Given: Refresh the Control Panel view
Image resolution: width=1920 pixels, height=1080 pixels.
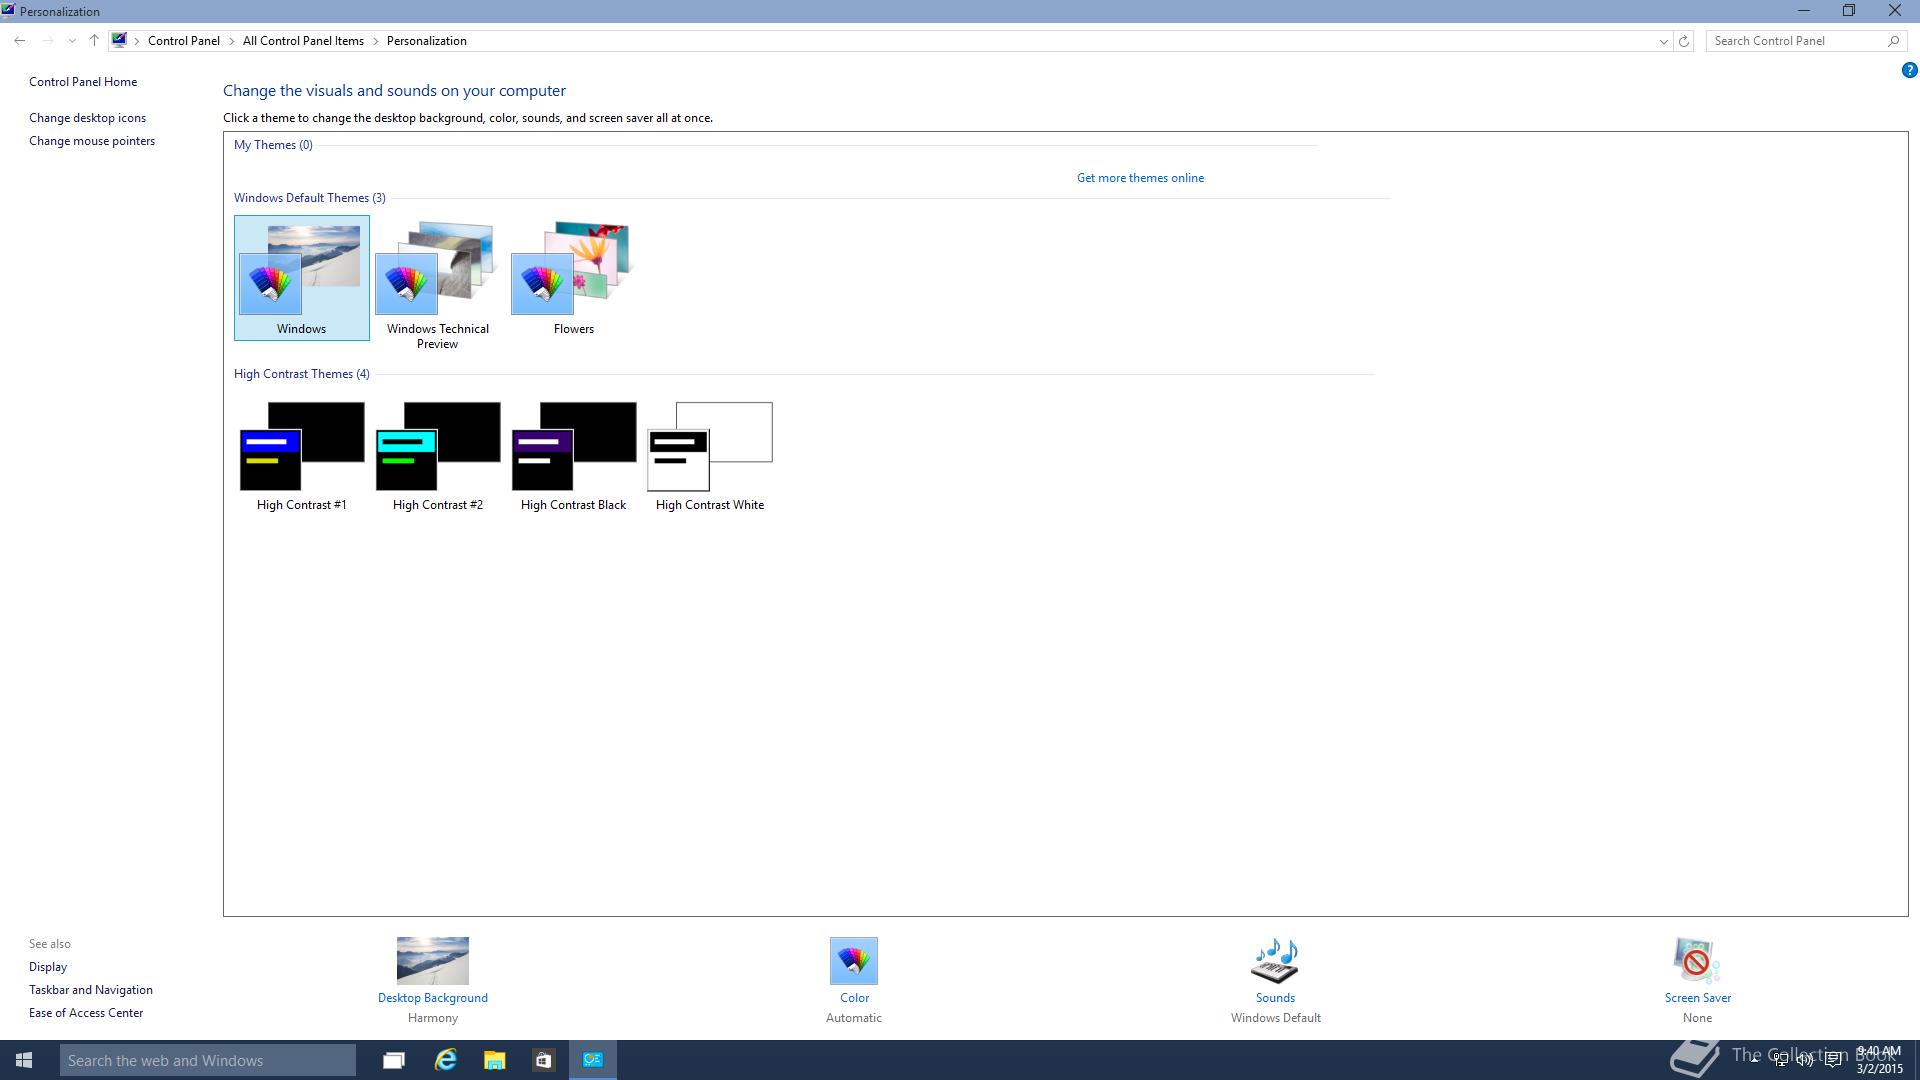Looking at the screenshot, I should coord(1684,41).
